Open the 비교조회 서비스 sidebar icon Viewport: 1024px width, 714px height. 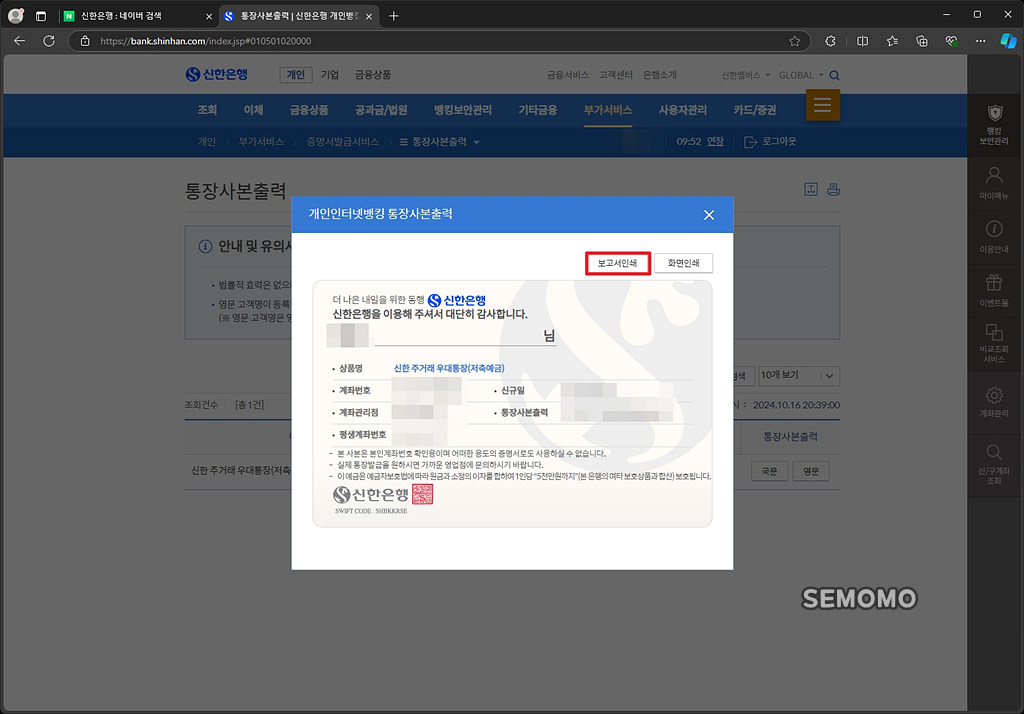(994, 344)
